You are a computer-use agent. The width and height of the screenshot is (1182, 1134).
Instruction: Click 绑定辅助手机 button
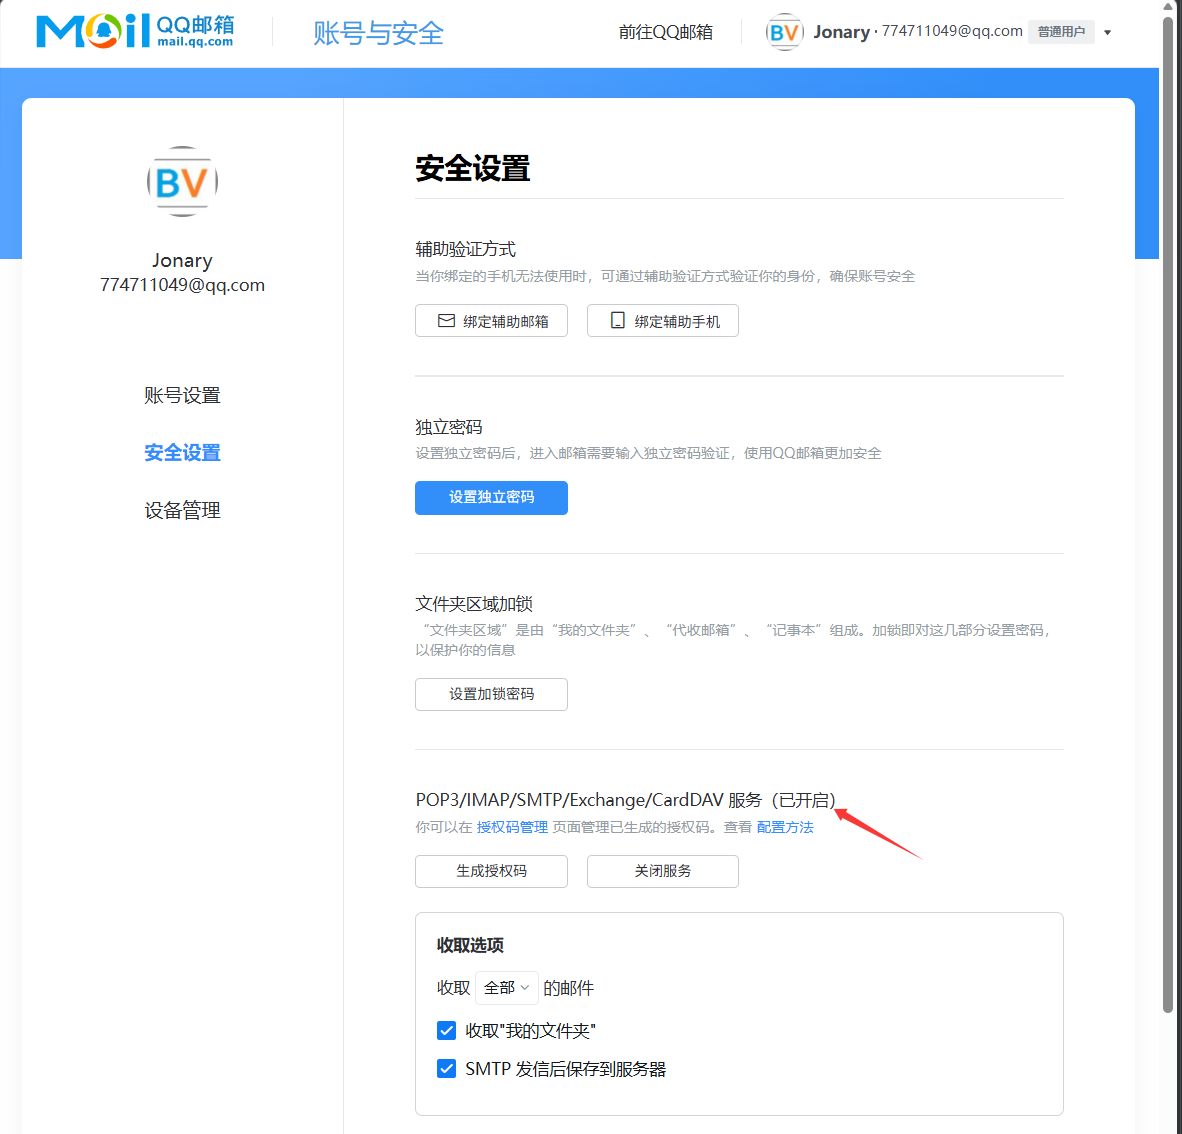coord(663,321)
